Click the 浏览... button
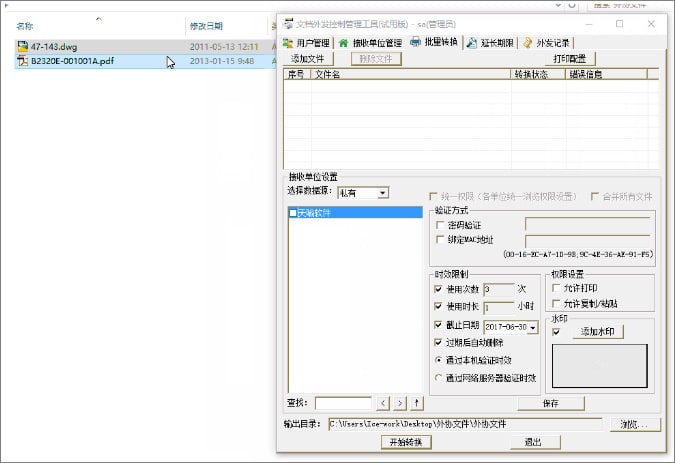Viewport: 675px width, 463px height. [635, 424]
